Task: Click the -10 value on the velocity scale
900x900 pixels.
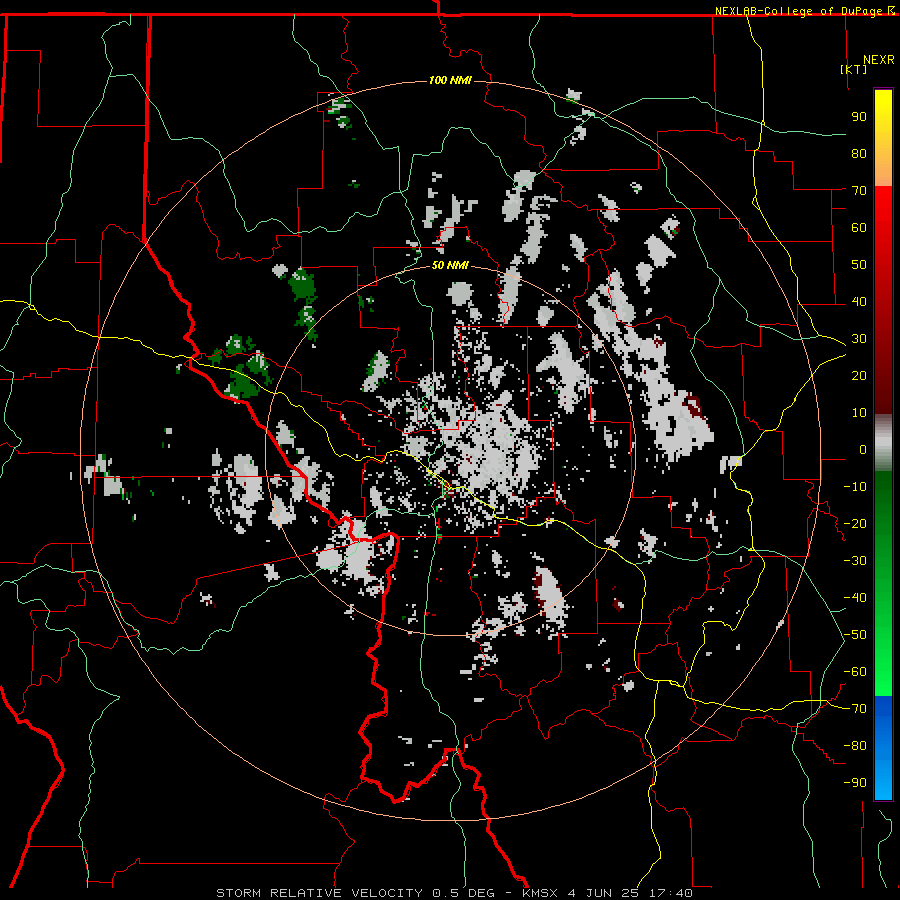Action: point(855,487)
